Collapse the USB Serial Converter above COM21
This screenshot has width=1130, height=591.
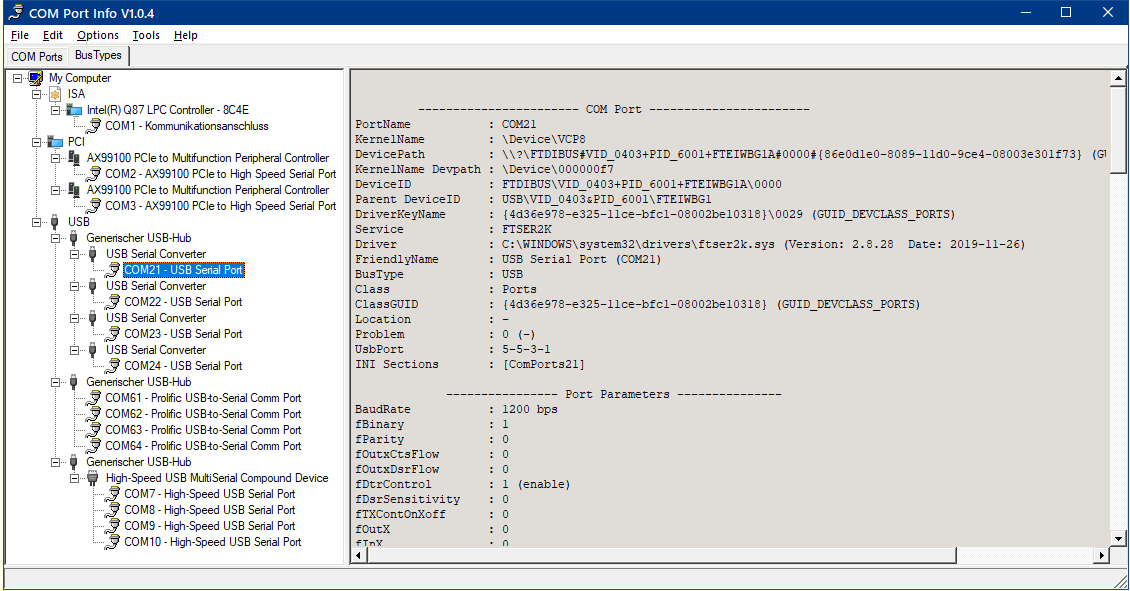[74, 254]
